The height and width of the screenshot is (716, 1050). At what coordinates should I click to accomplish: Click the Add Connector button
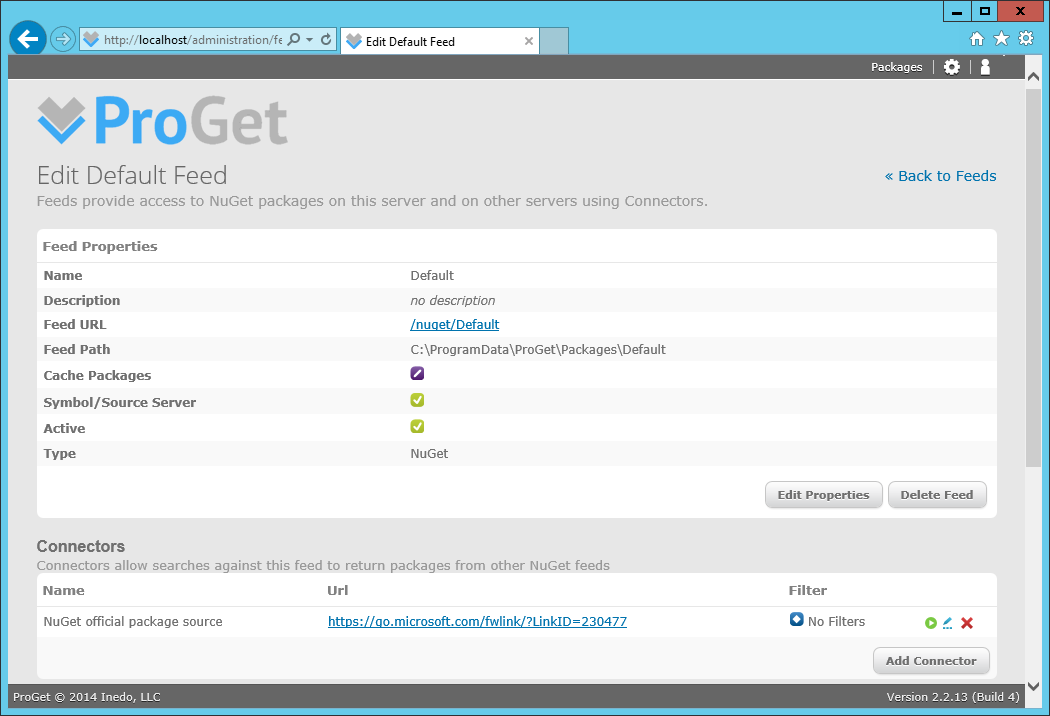coord(931,661)
